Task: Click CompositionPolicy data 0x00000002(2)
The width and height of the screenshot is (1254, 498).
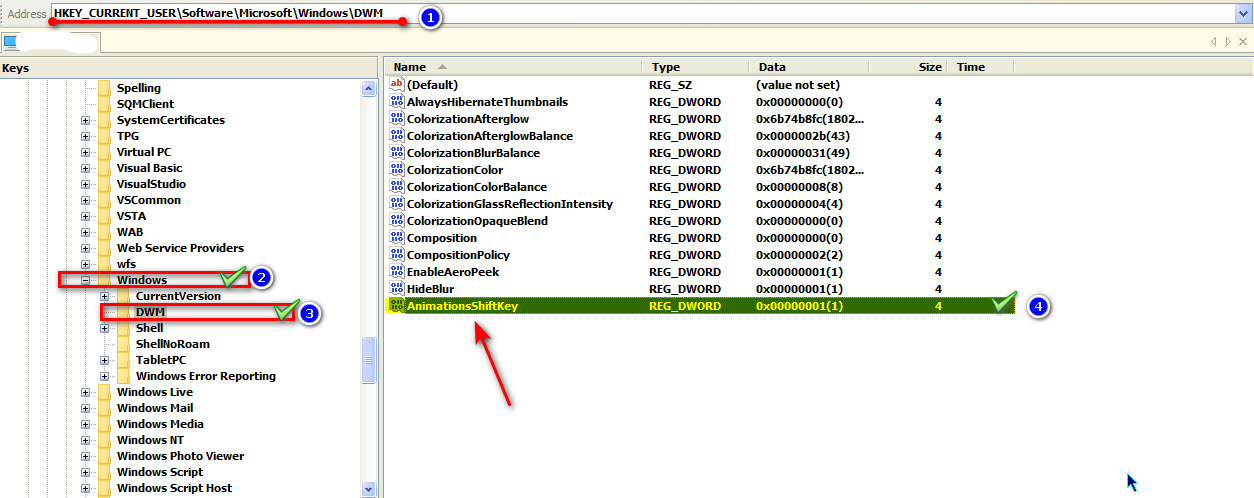Action: point(800,255)
